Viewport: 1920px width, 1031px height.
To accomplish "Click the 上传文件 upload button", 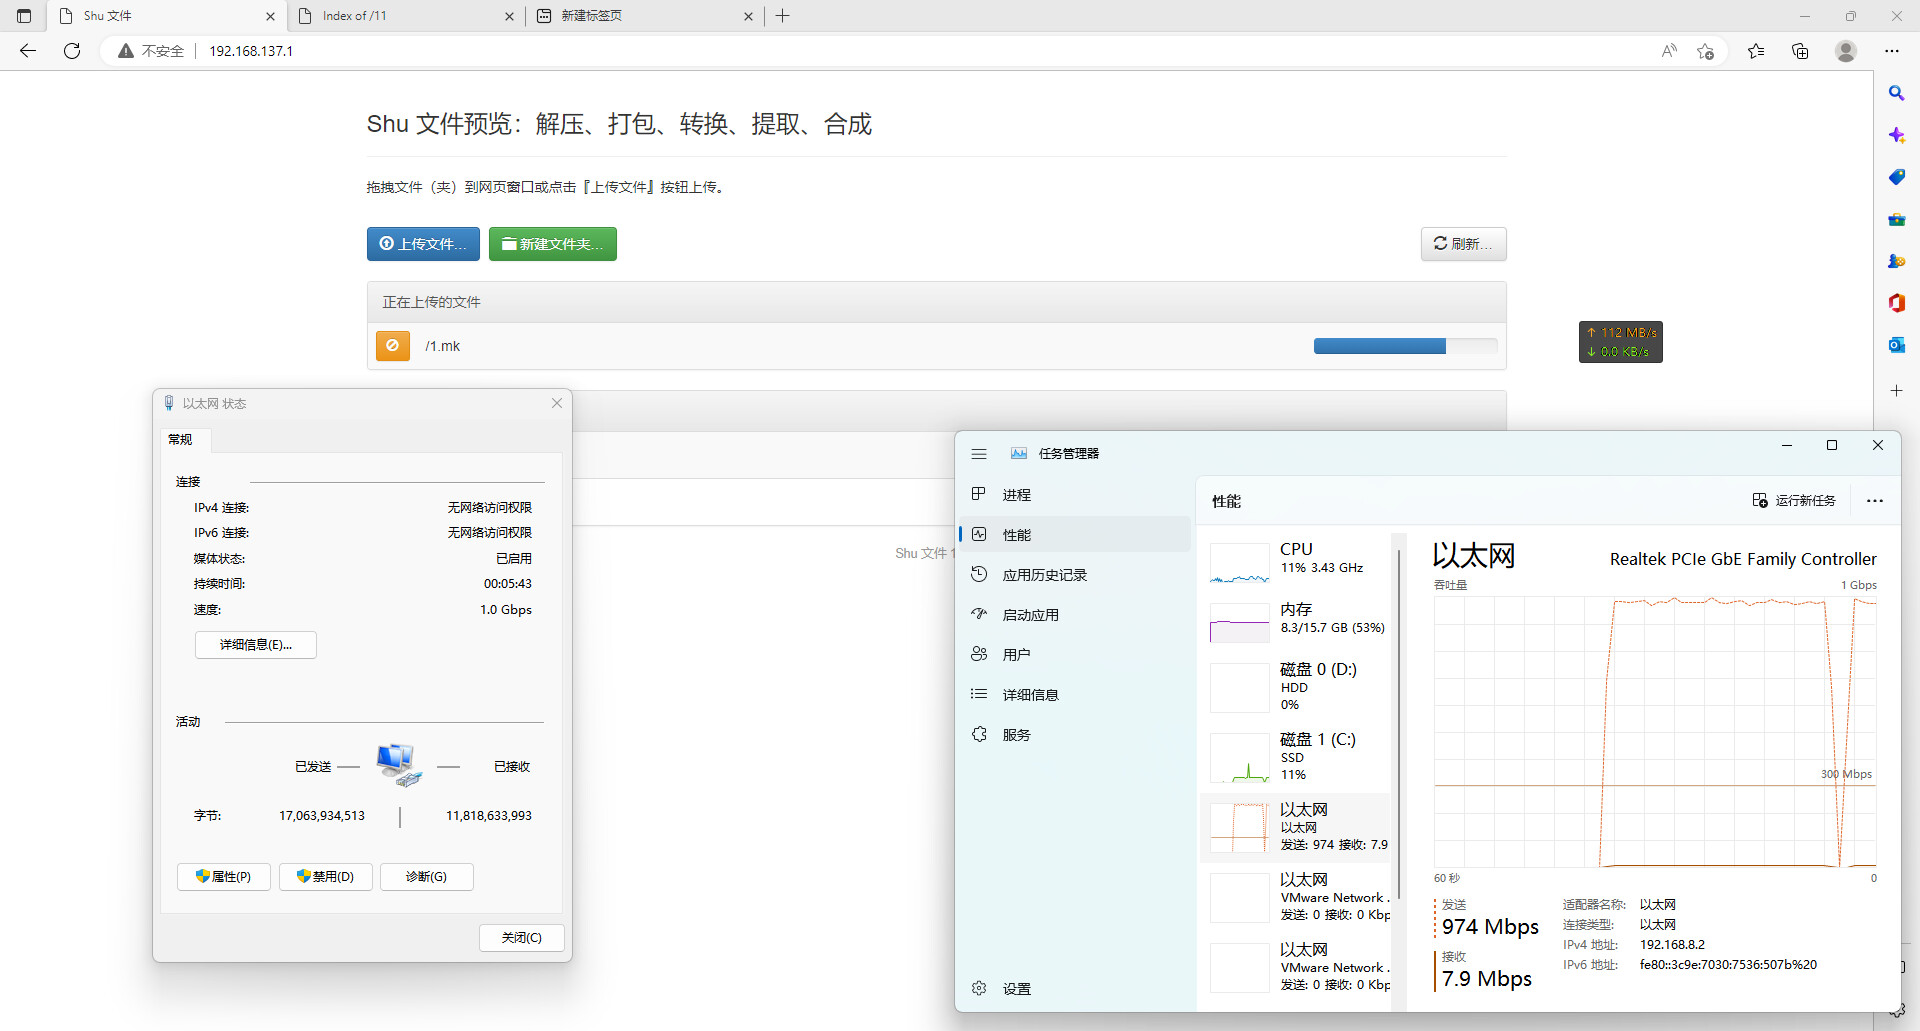I will pos(423,244).
